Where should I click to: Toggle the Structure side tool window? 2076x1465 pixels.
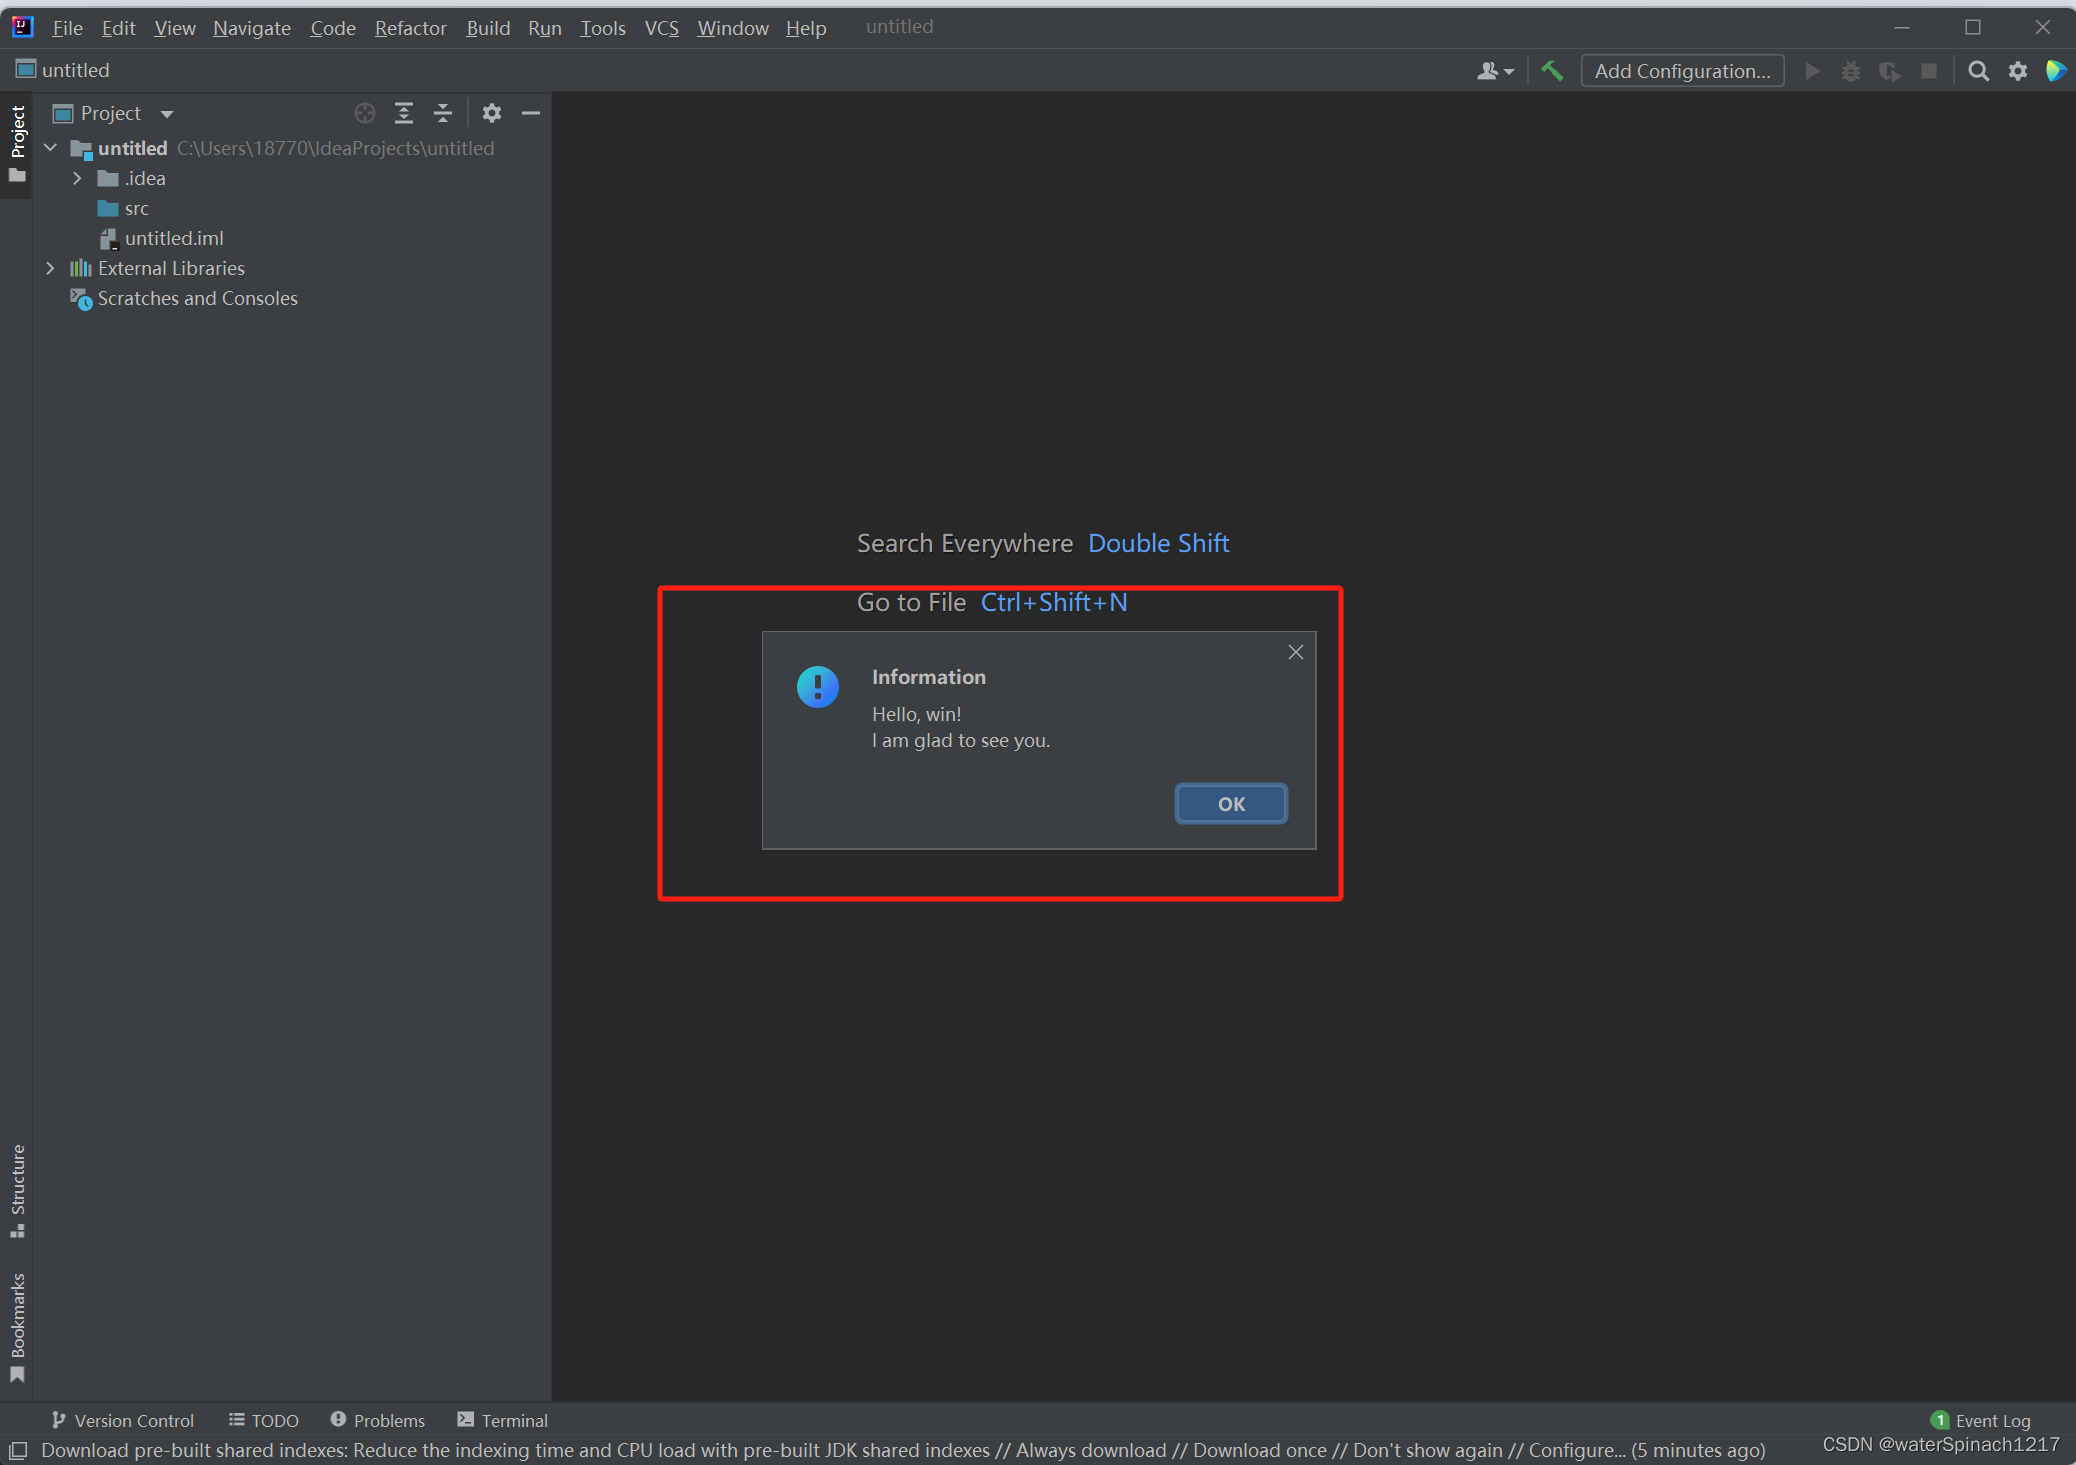[x=17, y=1190]
